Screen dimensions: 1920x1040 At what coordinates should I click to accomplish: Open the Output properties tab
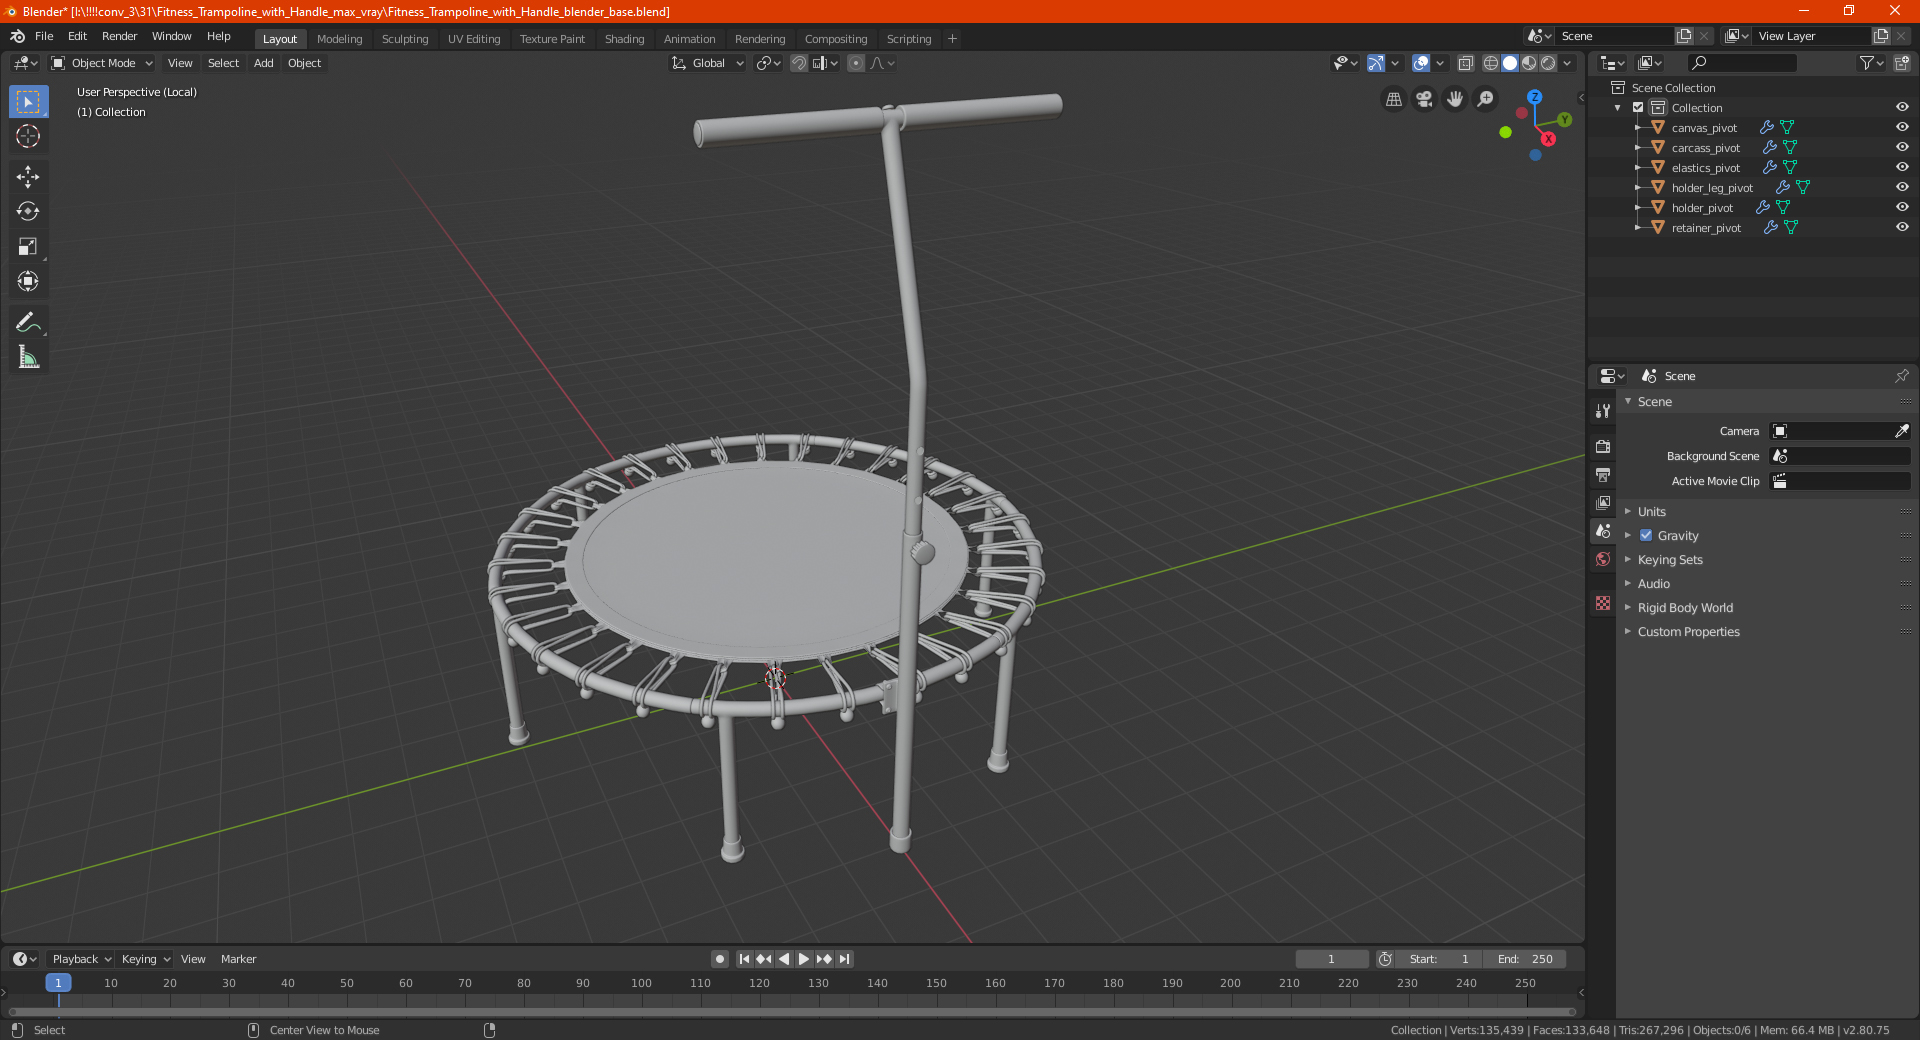coord(1603,474)
